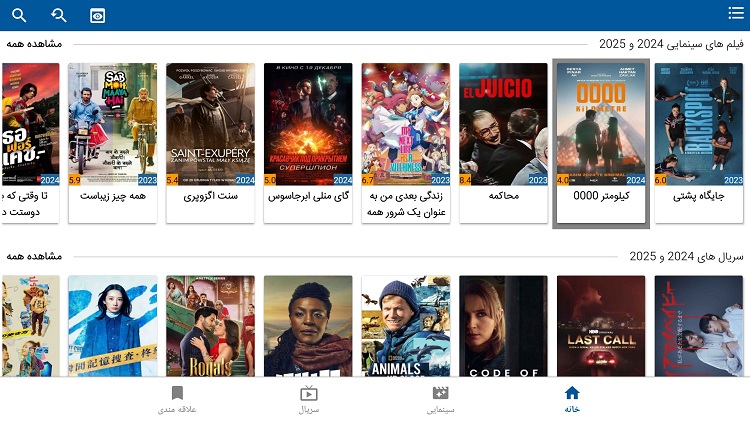
Task: Select the TV series icon
Action: point(309,393)
